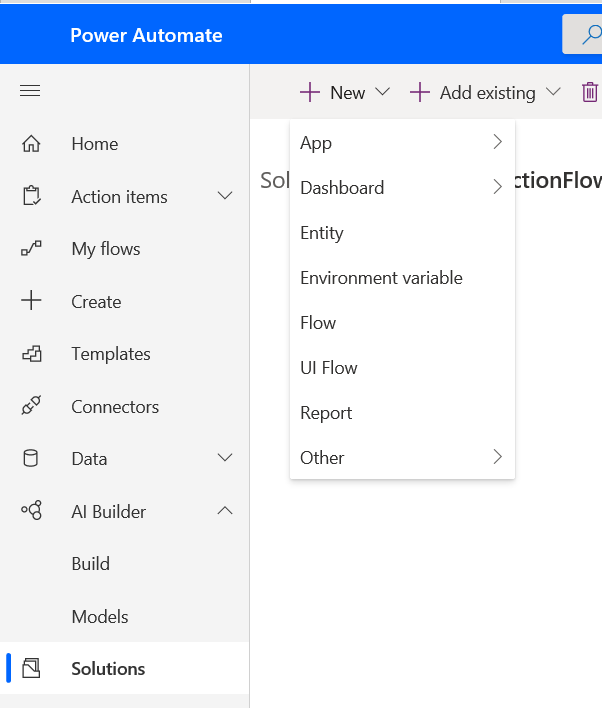This screenshot has height=708, width=602.
Task: Browse Templates in the sidebar
Action: [111, 354]
